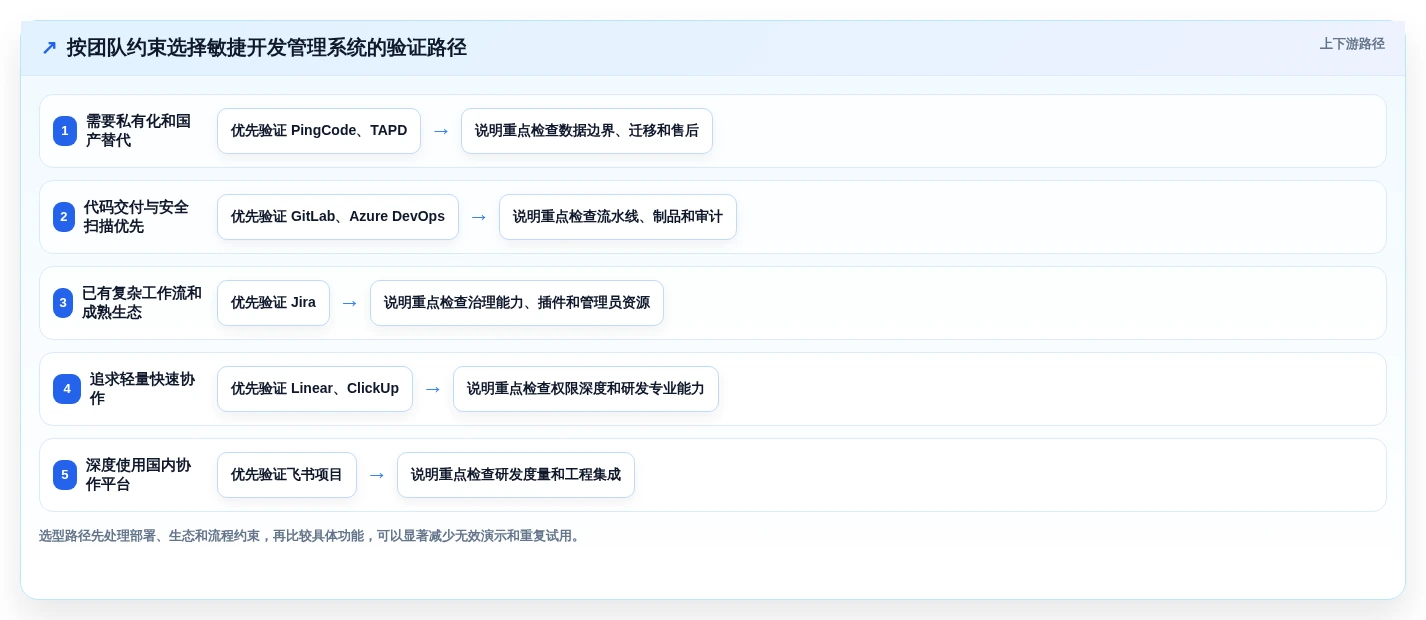Click the 优先验证 Linear、ClickUp box
This screenshot has width=1426, height=620.
pos(315,389)
